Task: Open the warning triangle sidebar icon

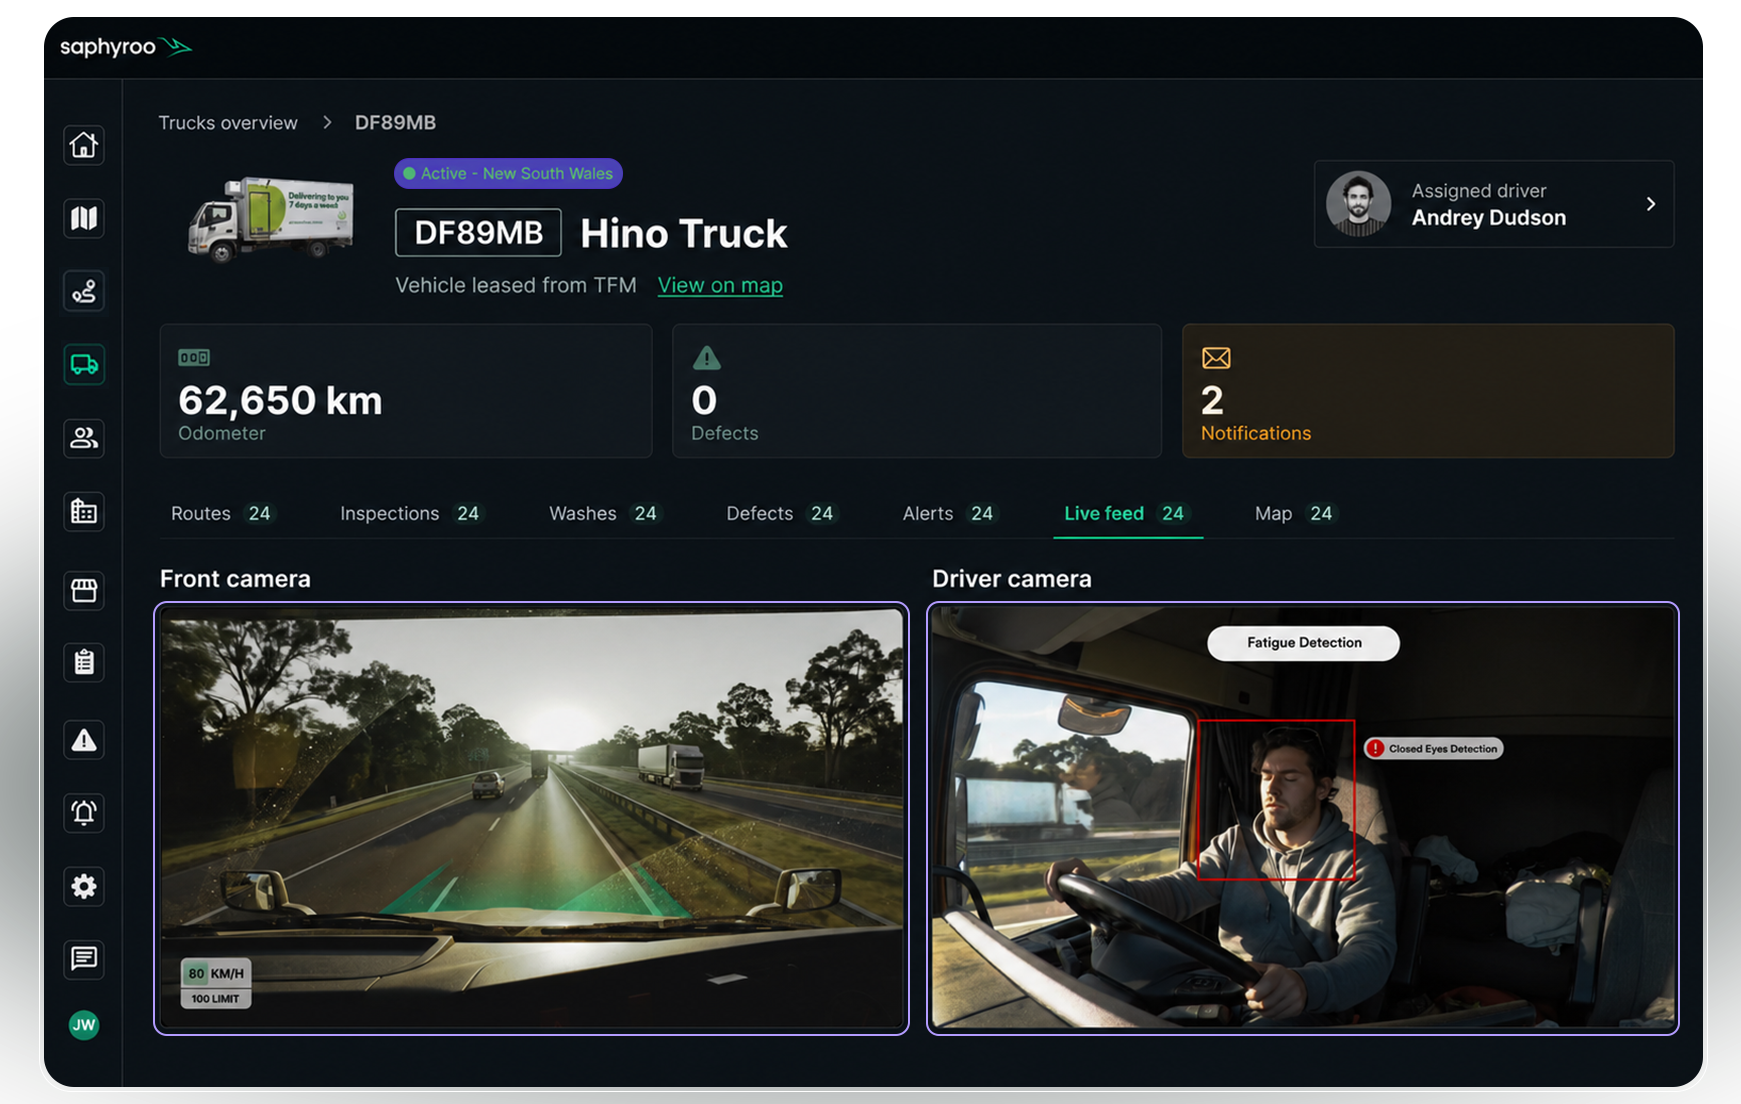Action: point(84,740)
